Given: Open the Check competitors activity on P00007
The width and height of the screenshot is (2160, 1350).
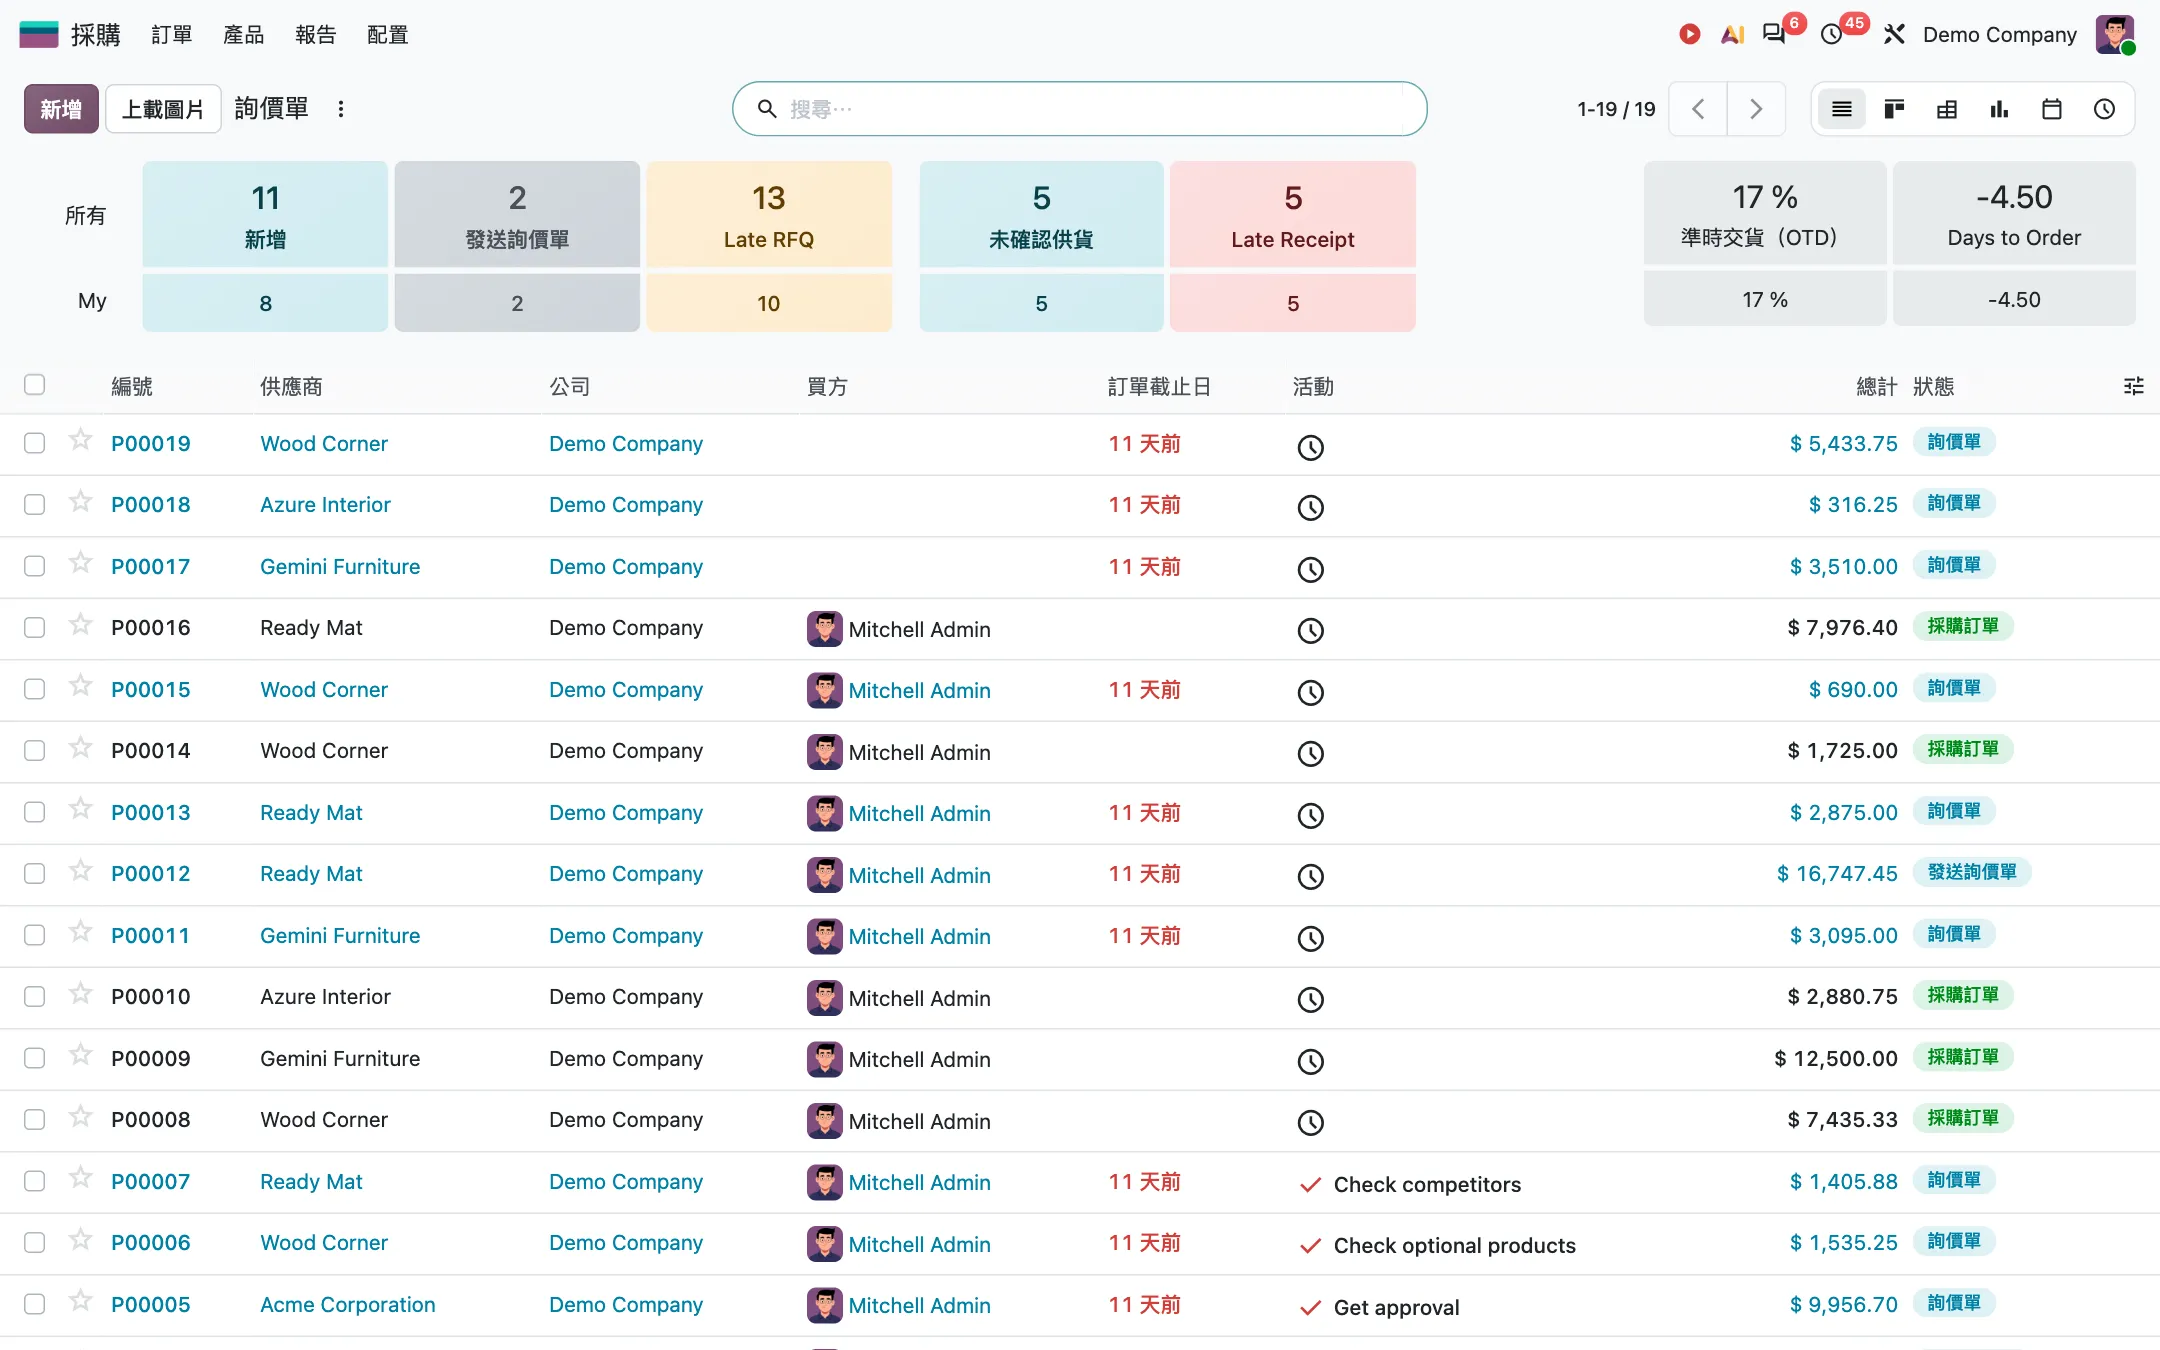Looking at the screenshot, I should tap(1427, 1184).
